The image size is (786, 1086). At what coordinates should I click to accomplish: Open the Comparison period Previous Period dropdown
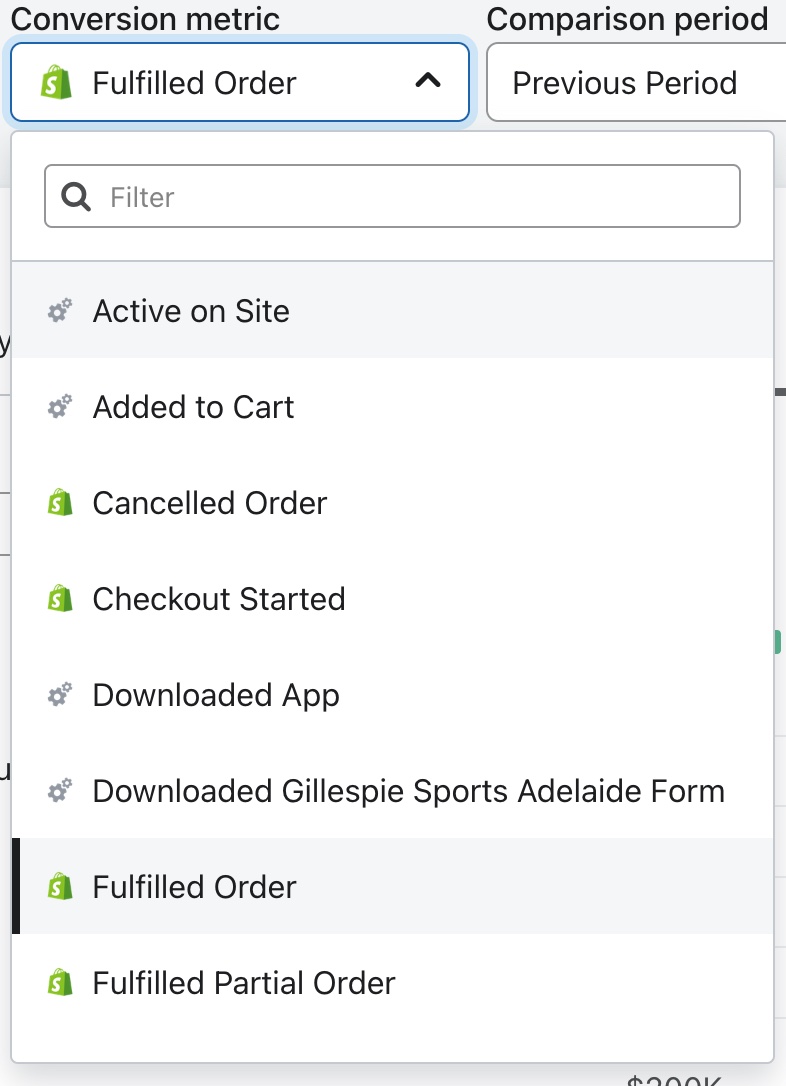(636, 82)
